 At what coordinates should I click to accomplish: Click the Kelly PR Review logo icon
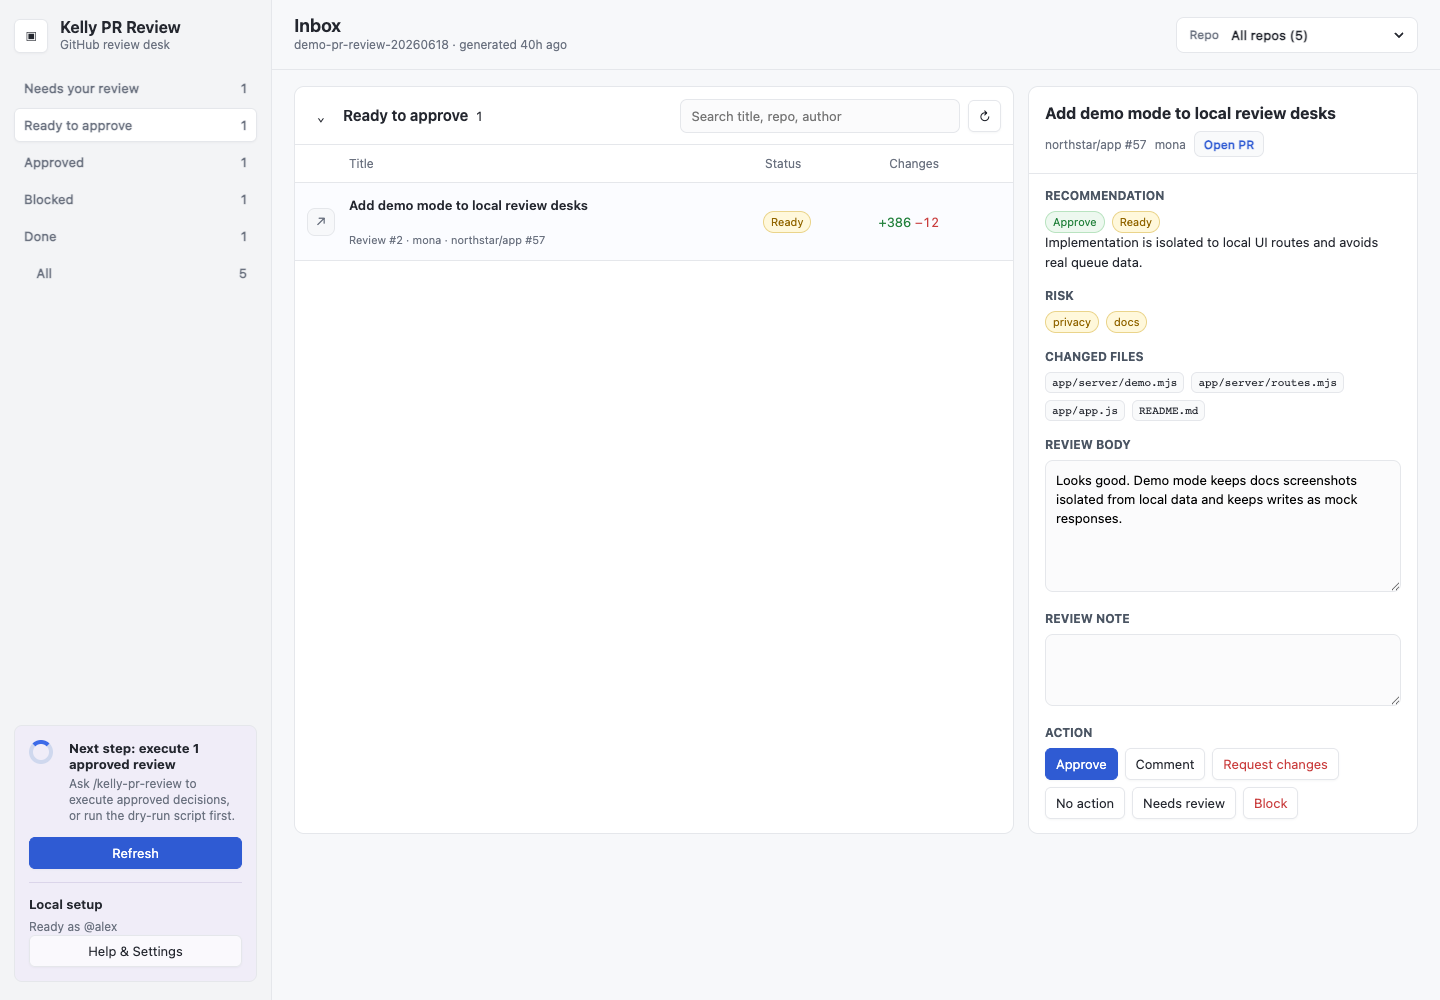pos(31,36)
